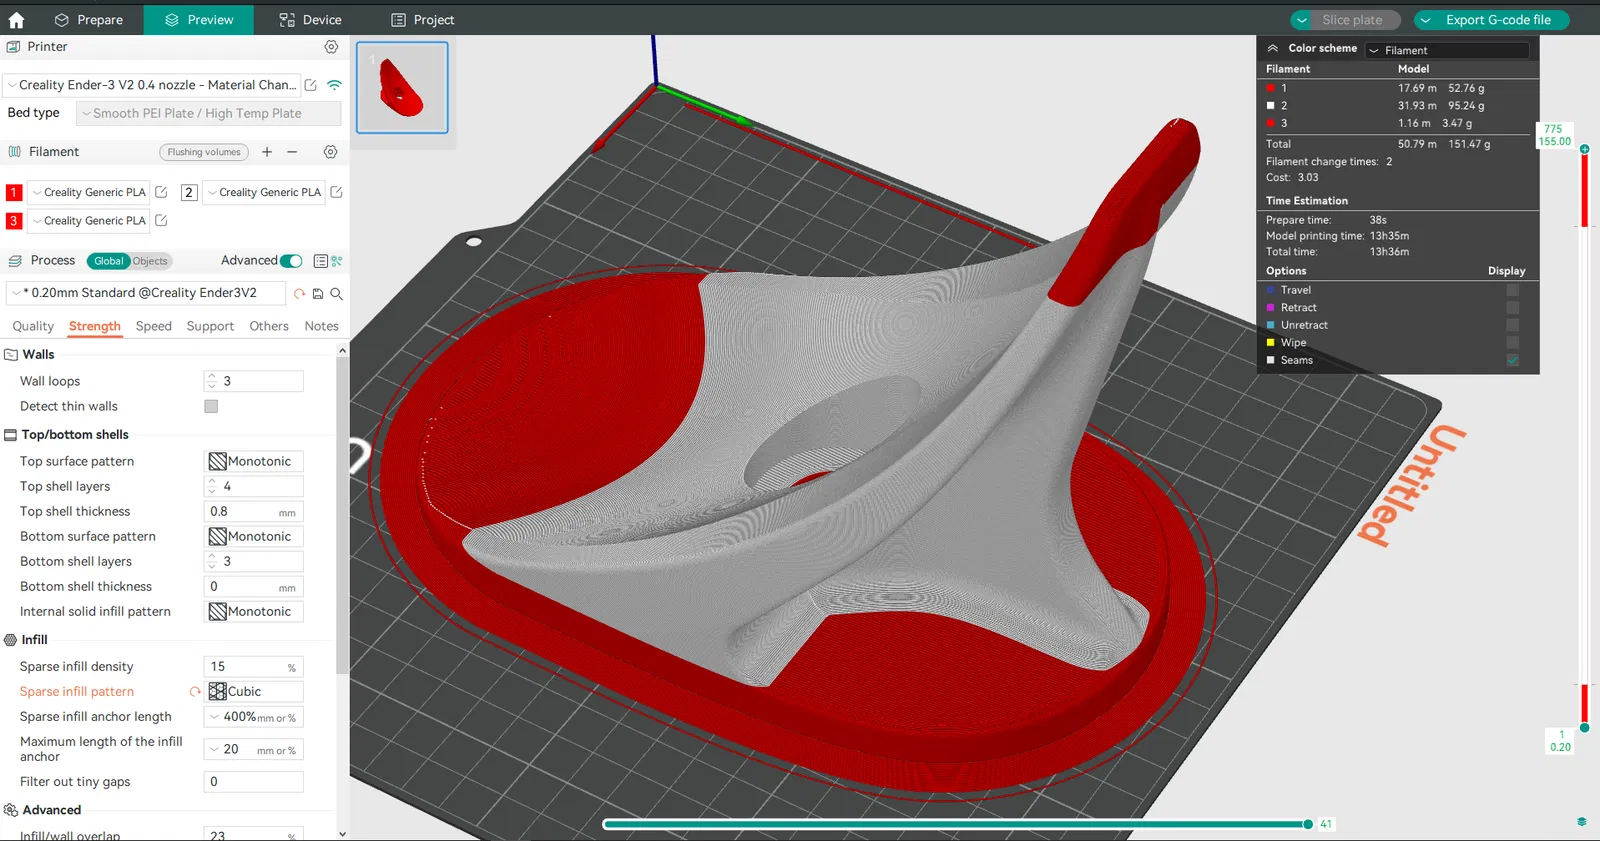This screenshot has width=1600, height=841.
Task: Toggle Wipe display checkbox
Action: [x=1512, y=343]
